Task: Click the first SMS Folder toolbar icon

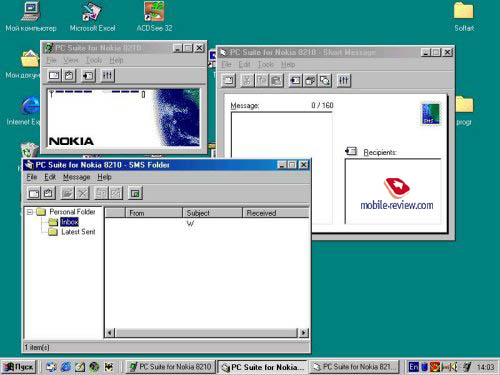Action: tap(34, 193)
